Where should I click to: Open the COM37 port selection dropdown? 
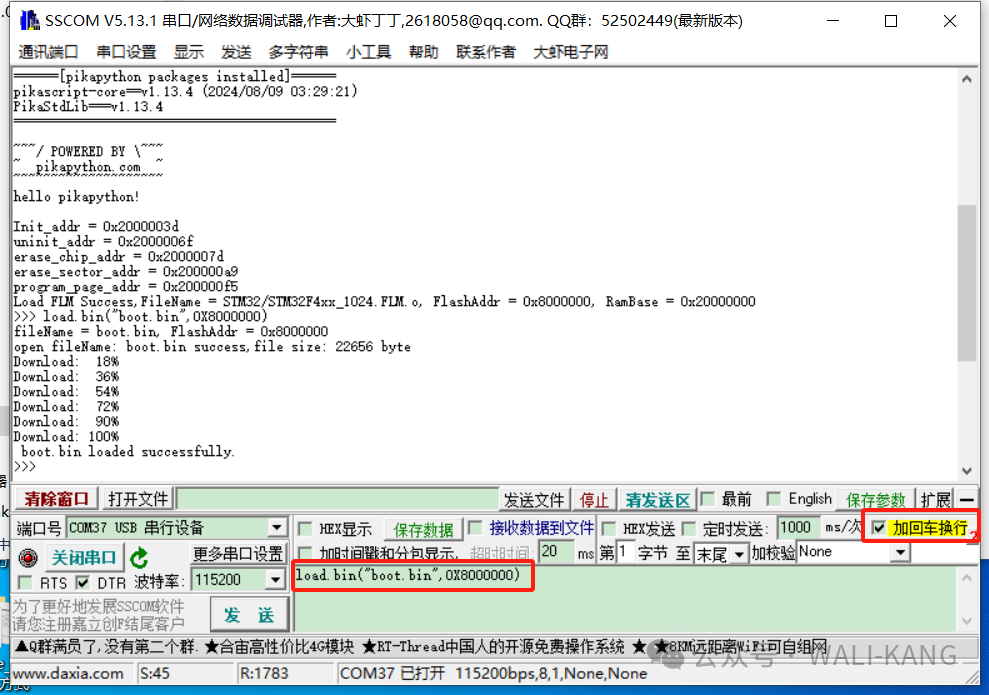[277, 527]
